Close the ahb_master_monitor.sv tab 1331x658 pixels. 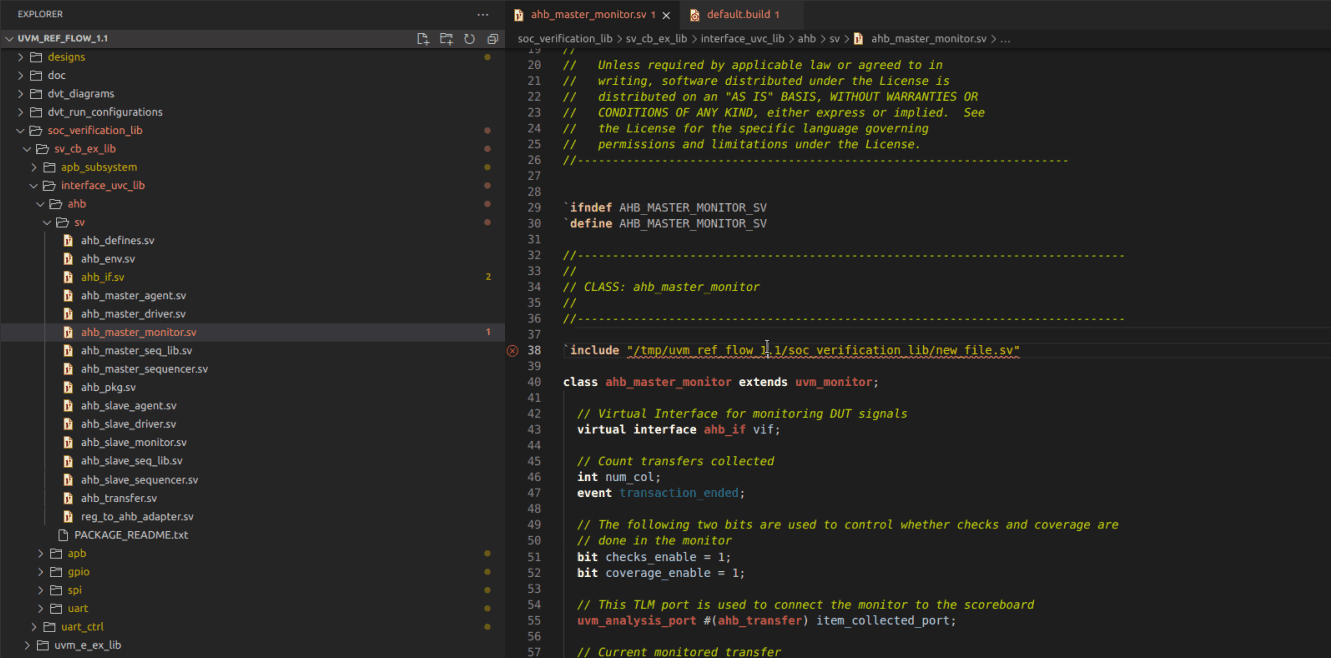click(x=665, y=15)
